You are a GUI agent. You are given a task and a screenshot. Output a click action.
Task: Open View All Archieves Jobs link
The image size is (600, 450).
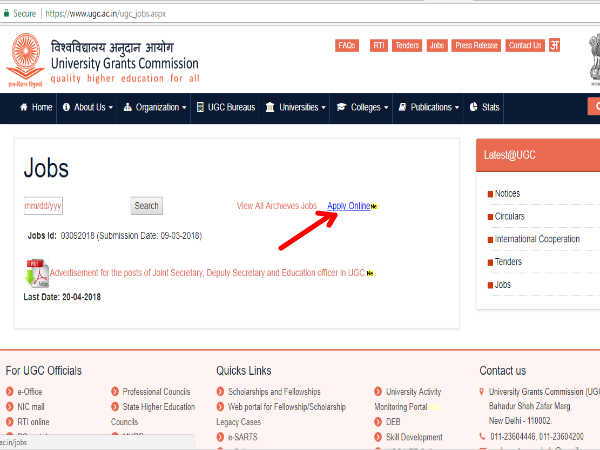277,206
